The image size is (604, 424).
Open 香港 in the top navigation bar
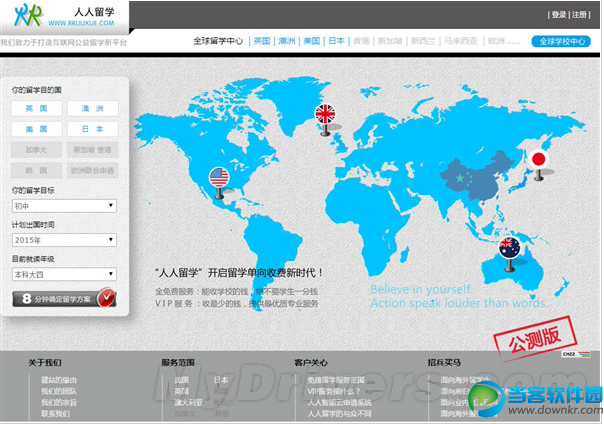(361, 41)
